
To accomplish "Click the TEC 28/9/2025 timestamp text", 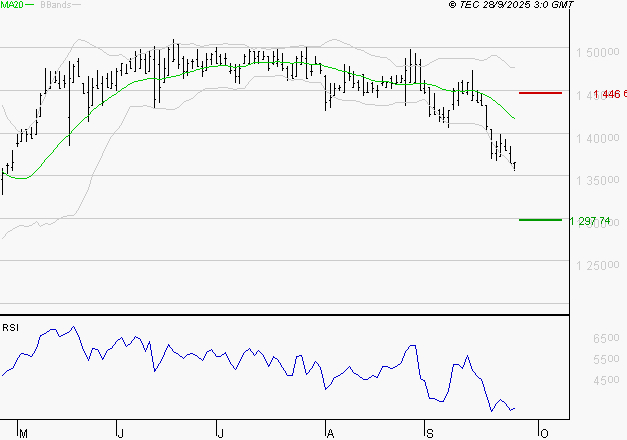I will pyautogui.click(x=511, y=5).
